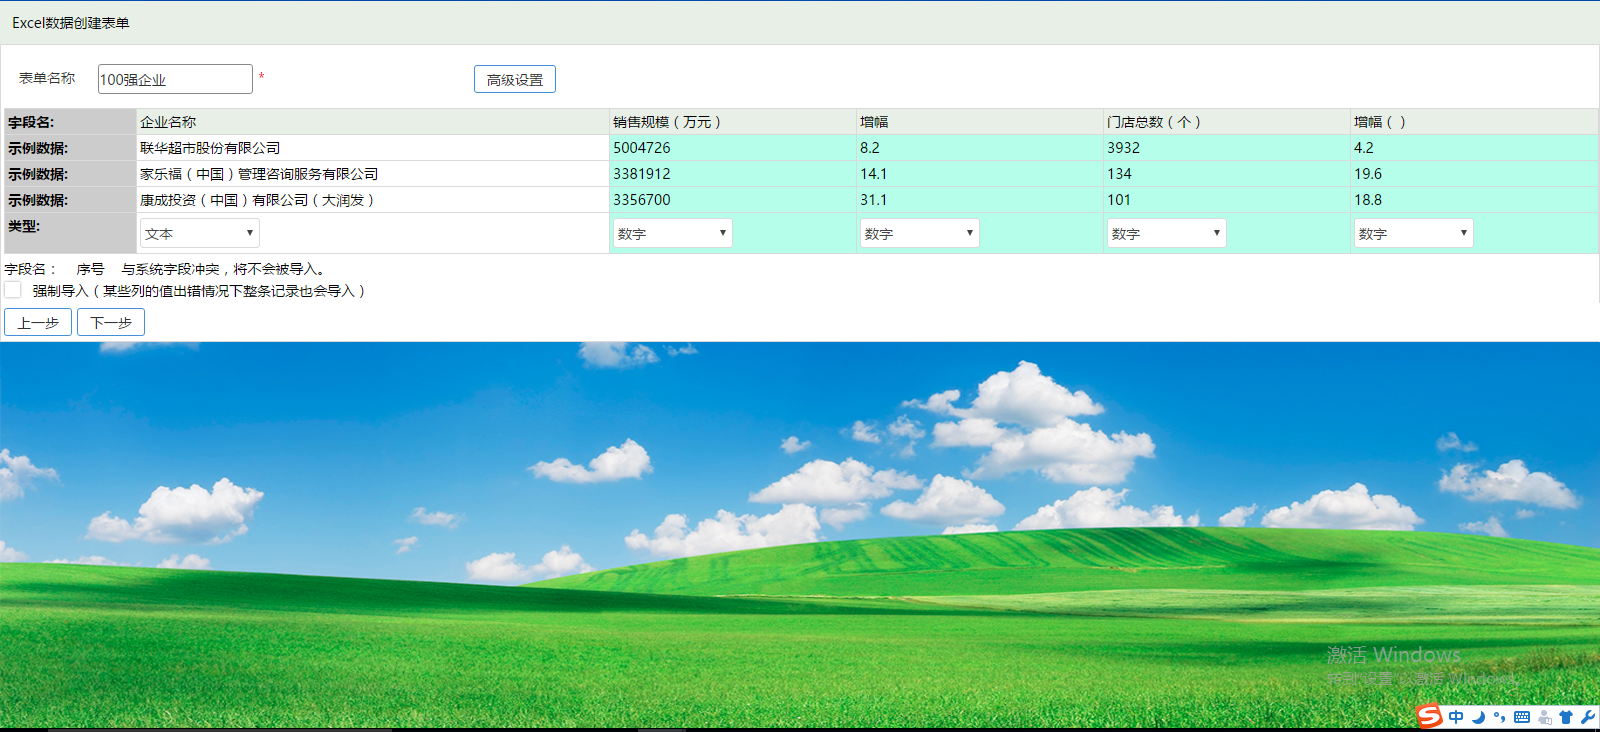Click the 表单名称 label
Viewport: 1600px width, 732px height.
(x=47, y=78)
